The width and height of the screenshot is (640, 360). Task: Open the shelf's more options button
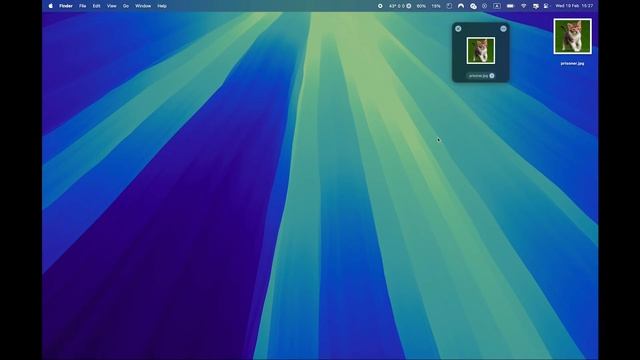tap(503, 29)
